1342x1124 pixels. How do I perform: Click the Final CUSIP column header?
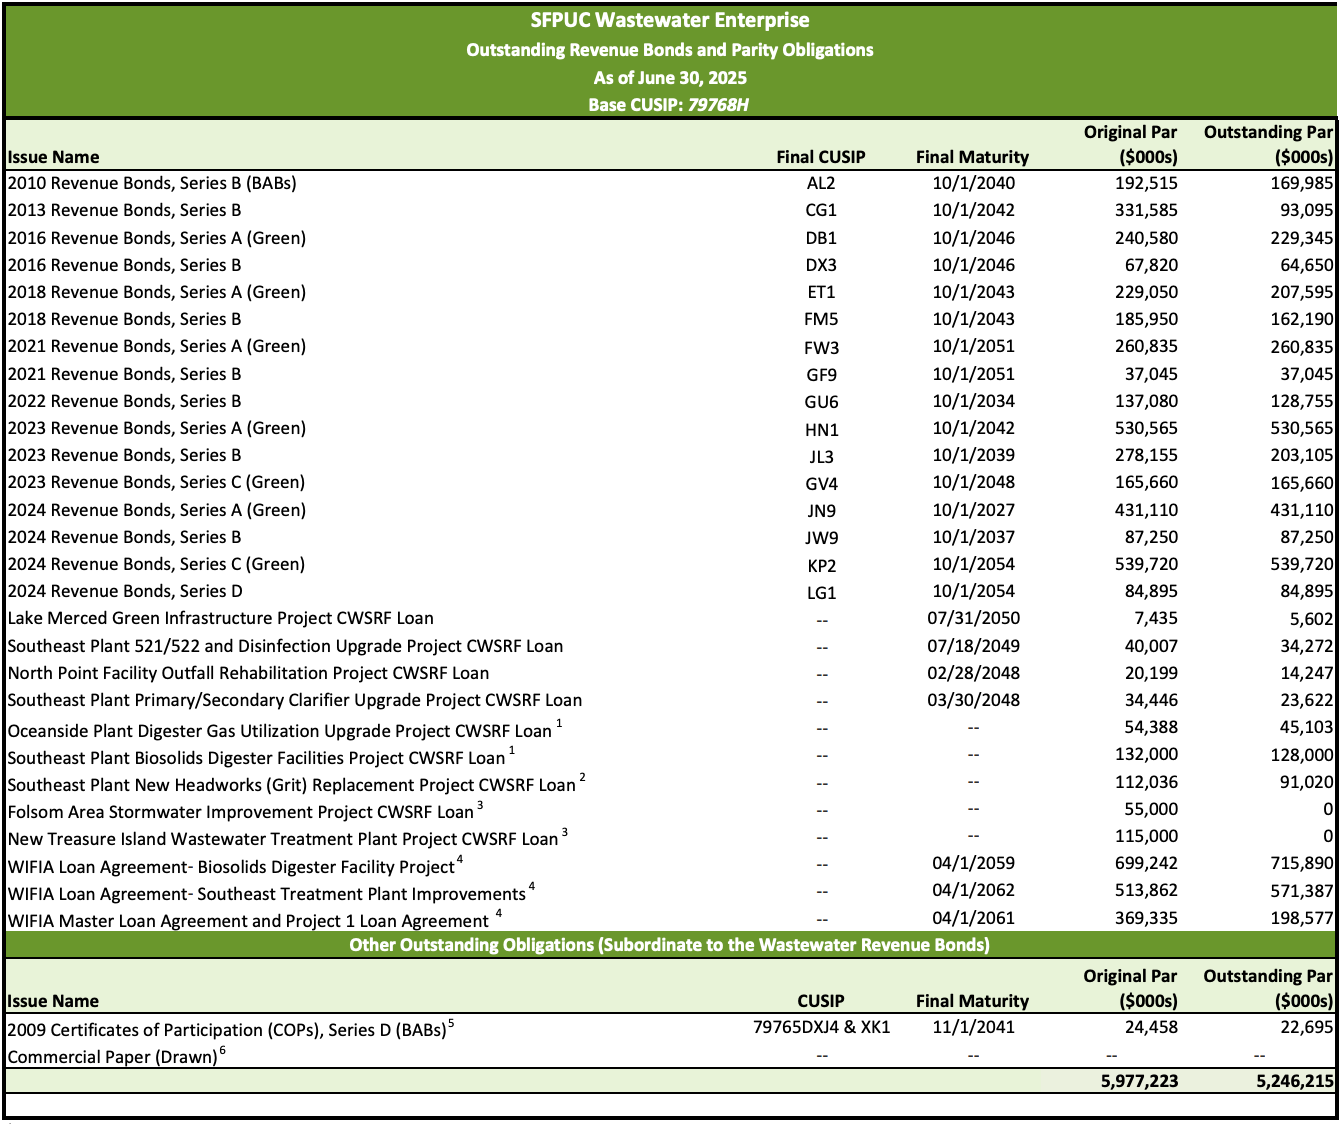(822, 156)
